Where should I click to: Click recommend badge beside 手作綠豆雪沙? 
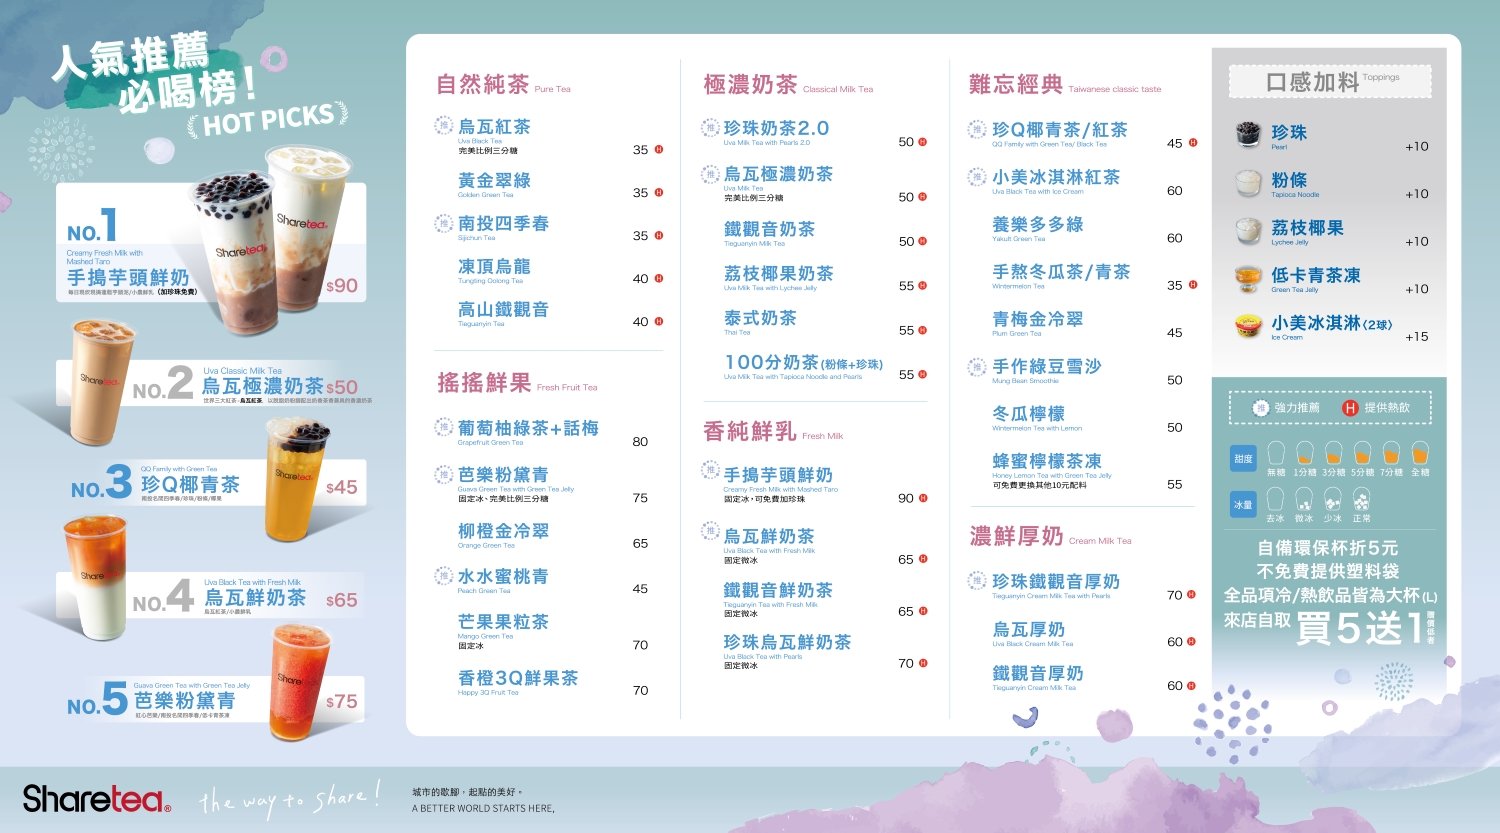(x=977, y=366)
